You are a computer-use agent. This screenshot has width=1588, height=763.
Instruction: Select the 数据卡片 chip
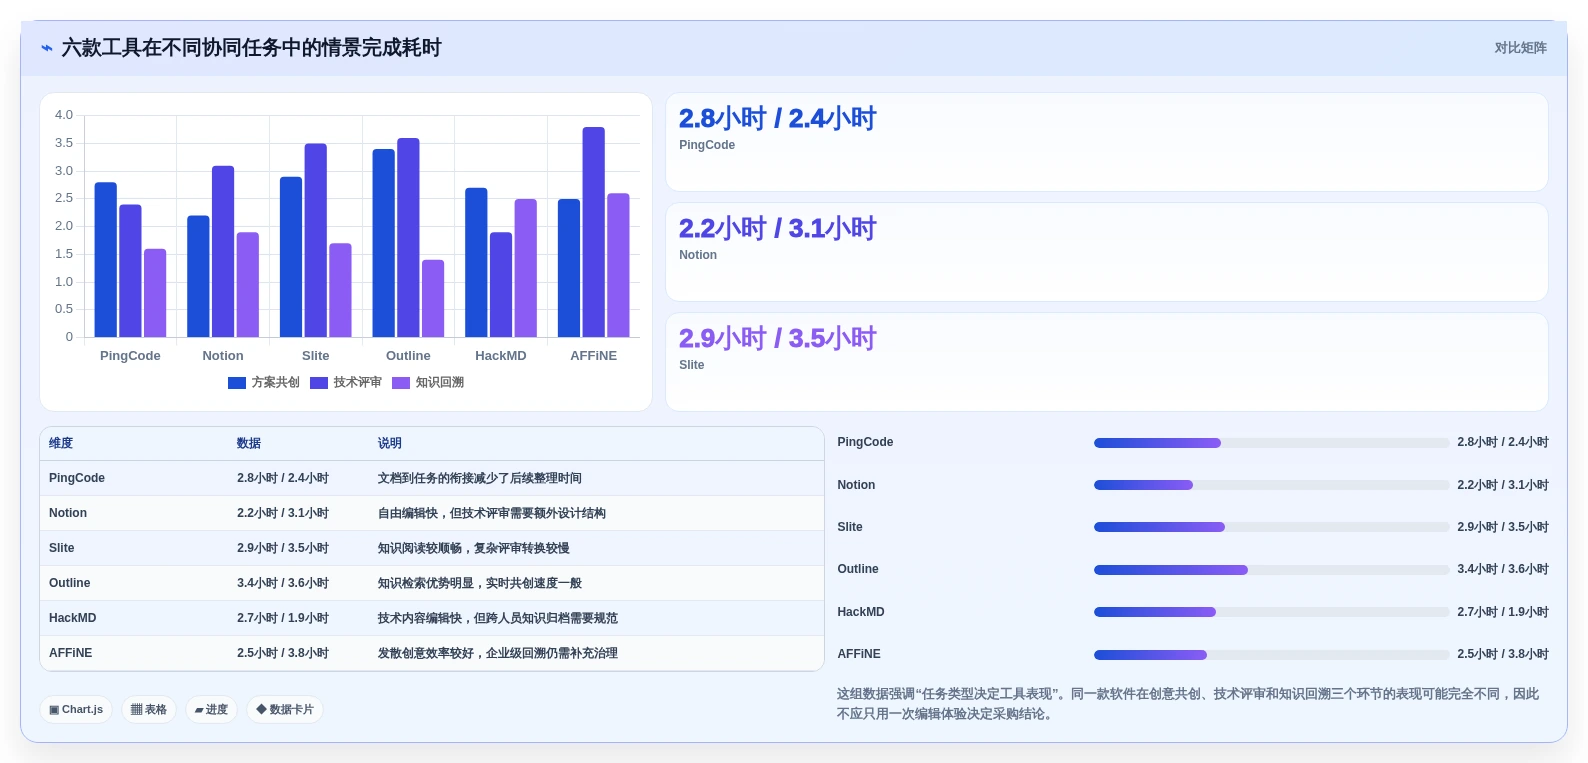[x=285, y=710]
